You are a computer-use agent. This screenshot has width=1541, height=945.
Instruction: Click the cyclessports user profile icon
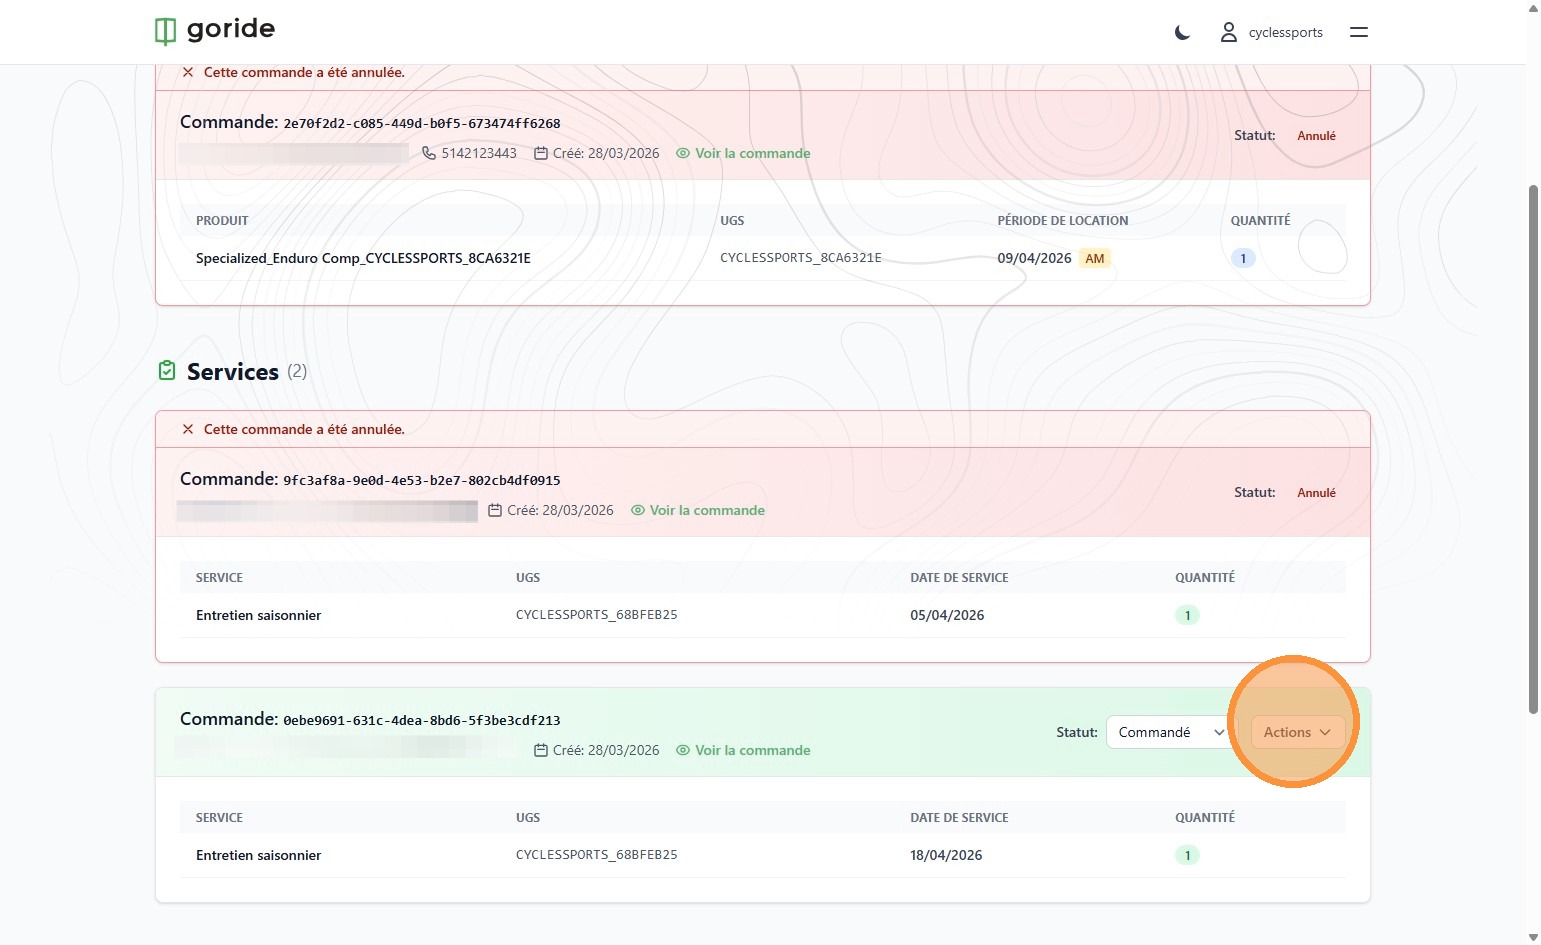click(1228, 33)
